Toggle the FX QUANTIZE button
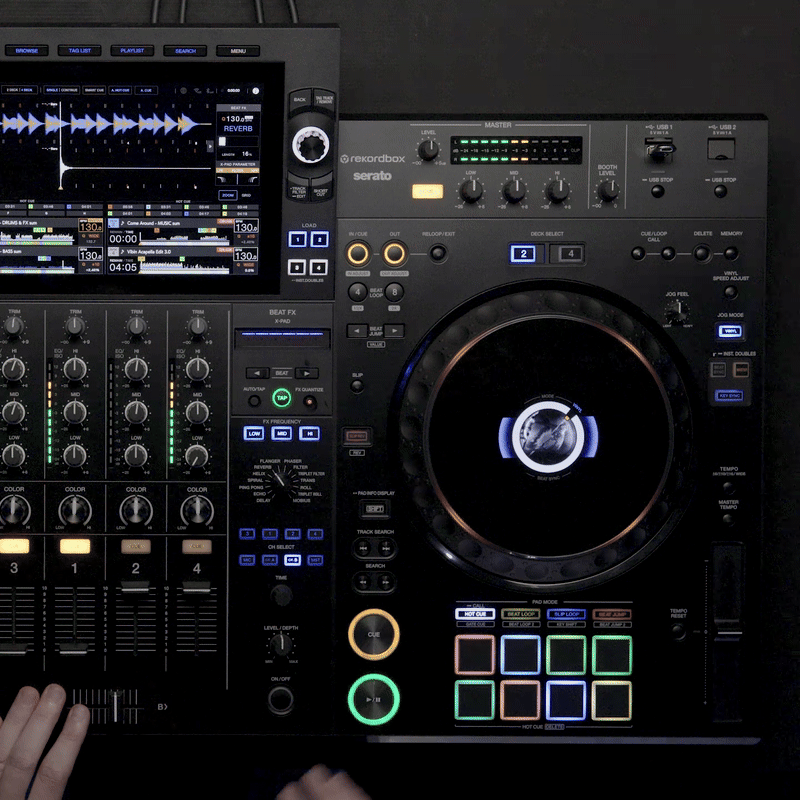The width and height of the screenshot is (800, 800). click(309, 402)
